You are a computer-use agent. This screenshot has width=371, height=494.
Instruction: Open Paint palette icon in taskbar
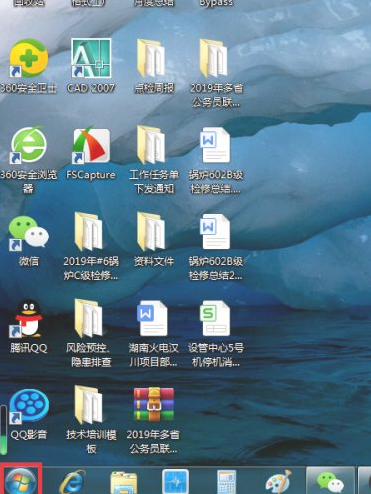[278, 482]
